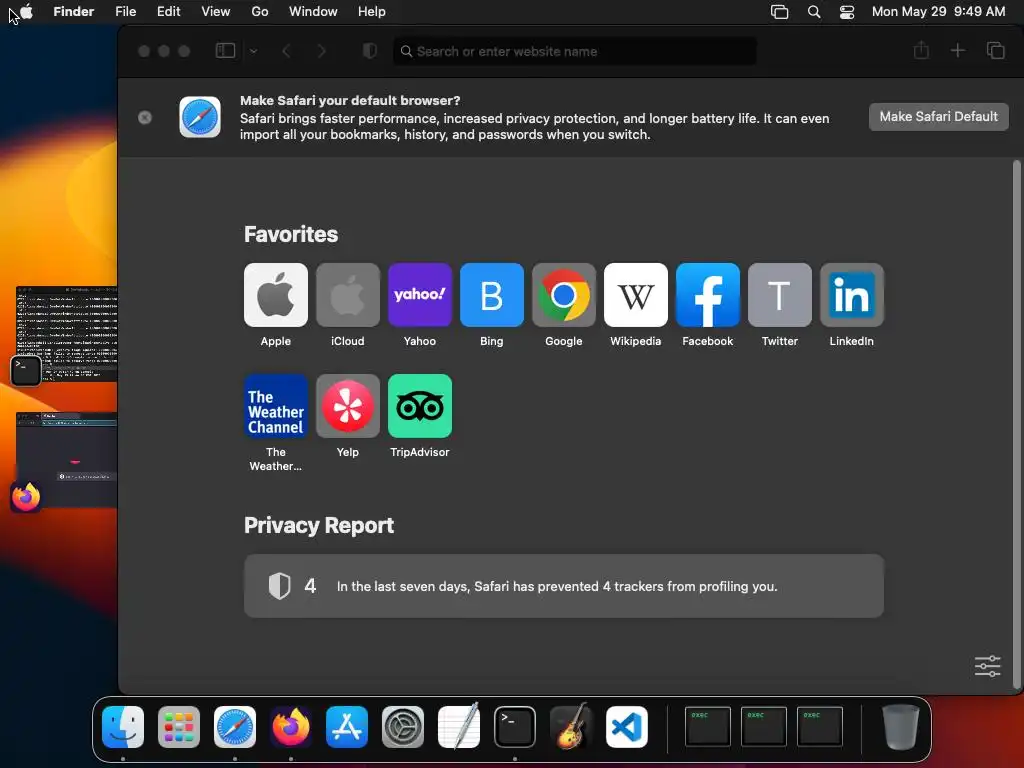Image resolution: width=1024 pixels, height=768 pixels.
Task: Open Safari from the Dock
Action: point(235,727)
